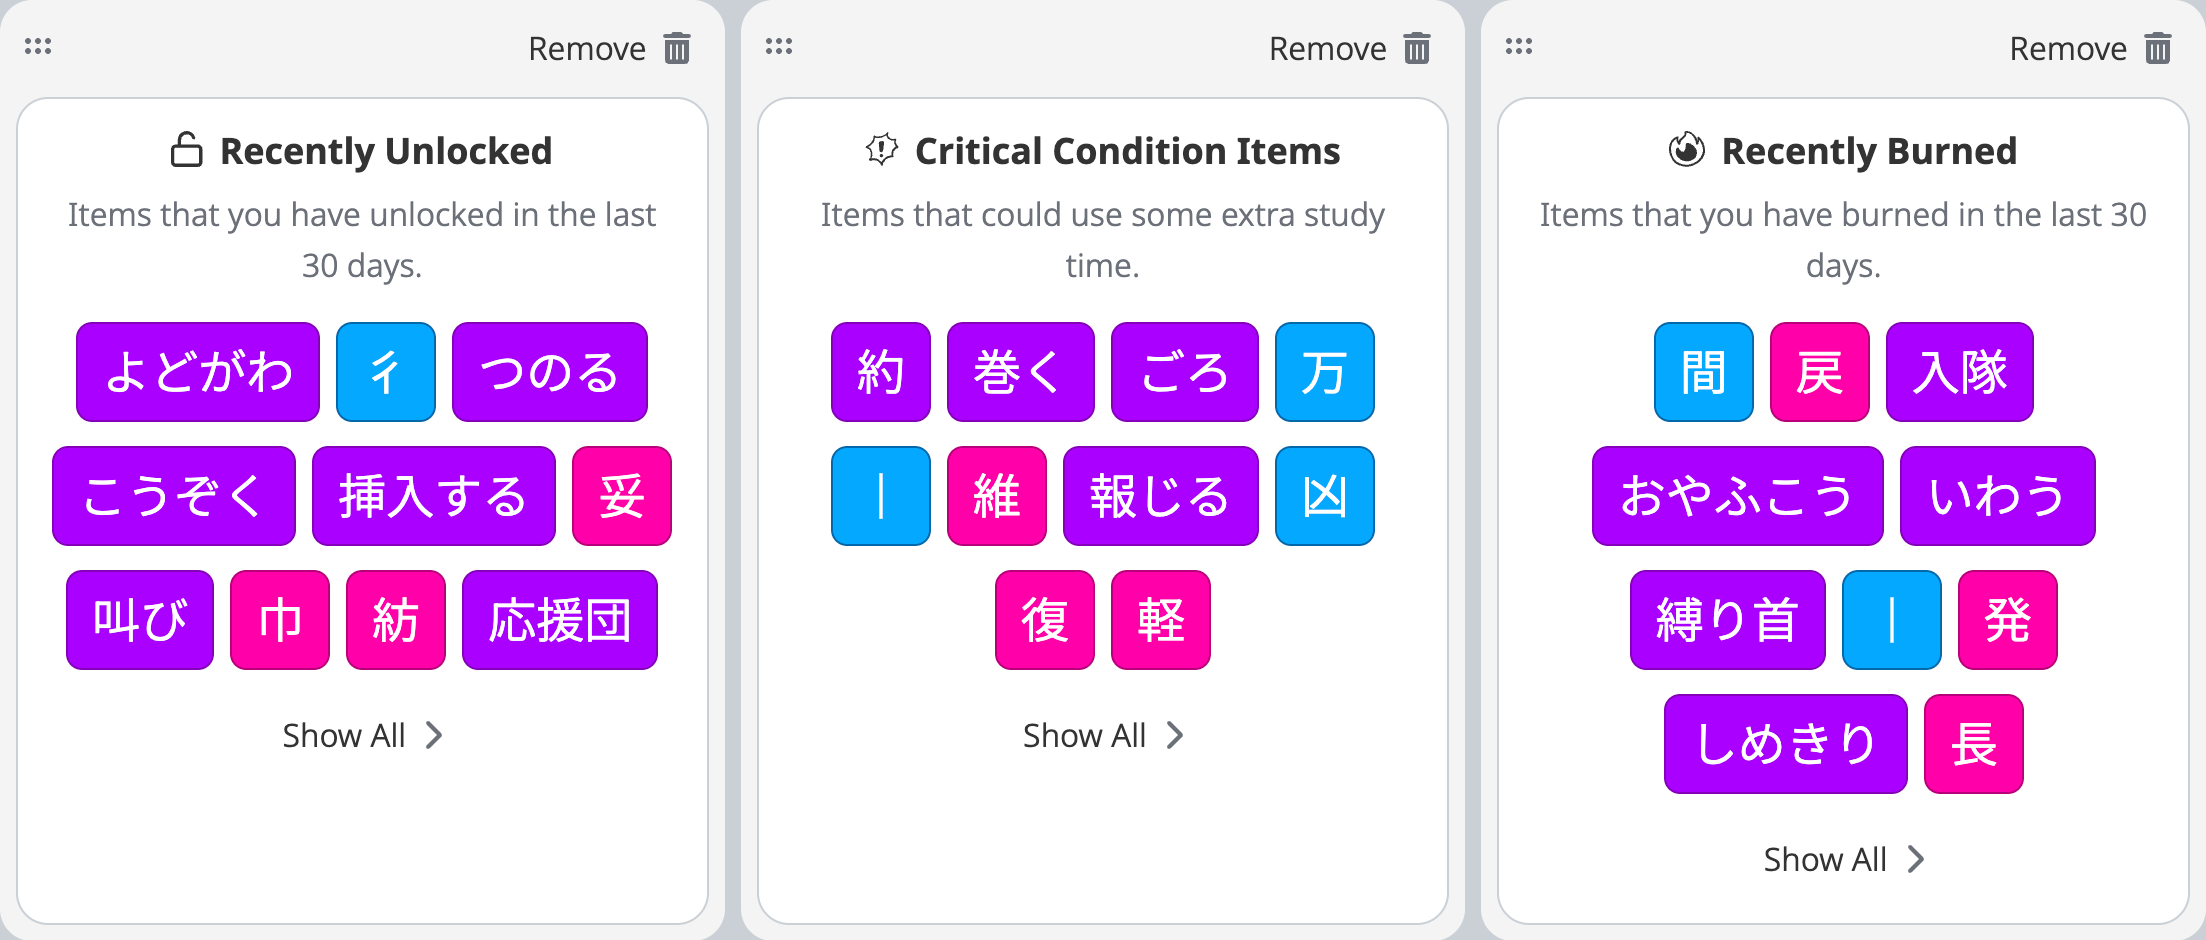Open the blue 万 radical tile
This screenshot has width=2206, height=940.
[1325, 372]
